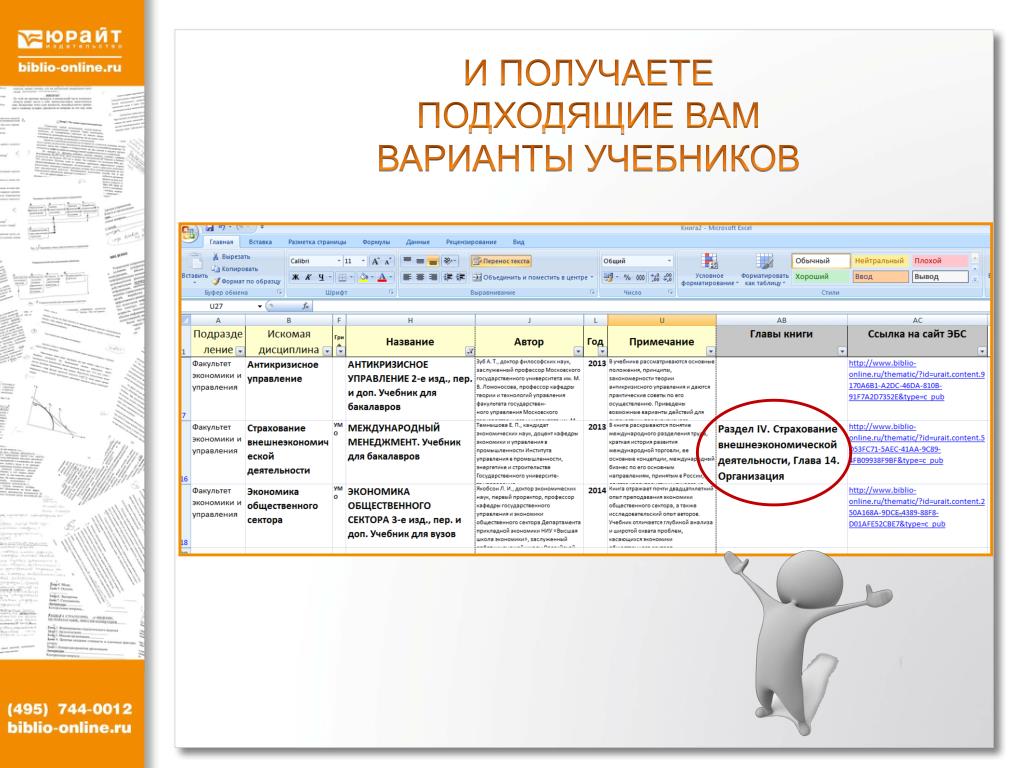Open the Calibri font name dropdown
The width and height of the screenshot is (1024, 768).
[338, 261]
